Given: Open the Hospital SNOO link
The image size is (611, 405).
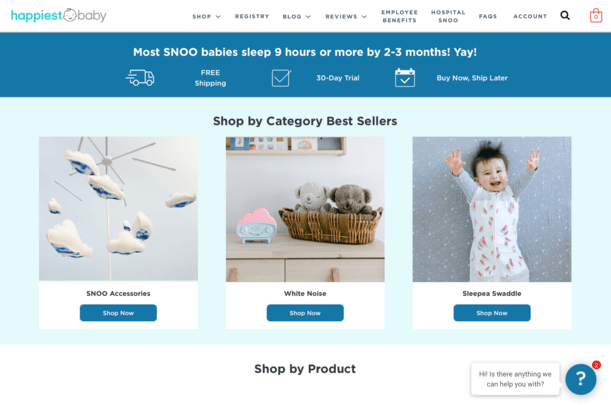Looking at the screenshot, I should click(x=448, y=16).
